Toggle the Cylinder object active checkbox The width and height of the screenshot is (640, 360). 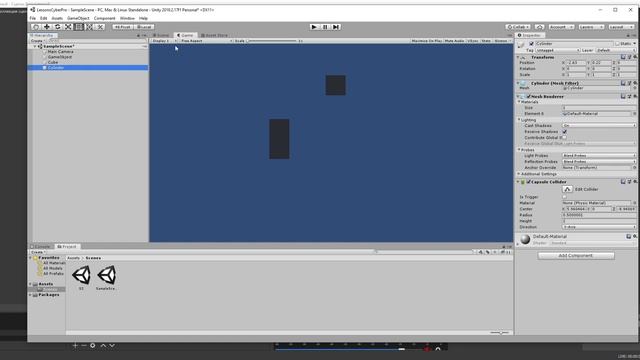pyautogui.click(x=531, y=44)
